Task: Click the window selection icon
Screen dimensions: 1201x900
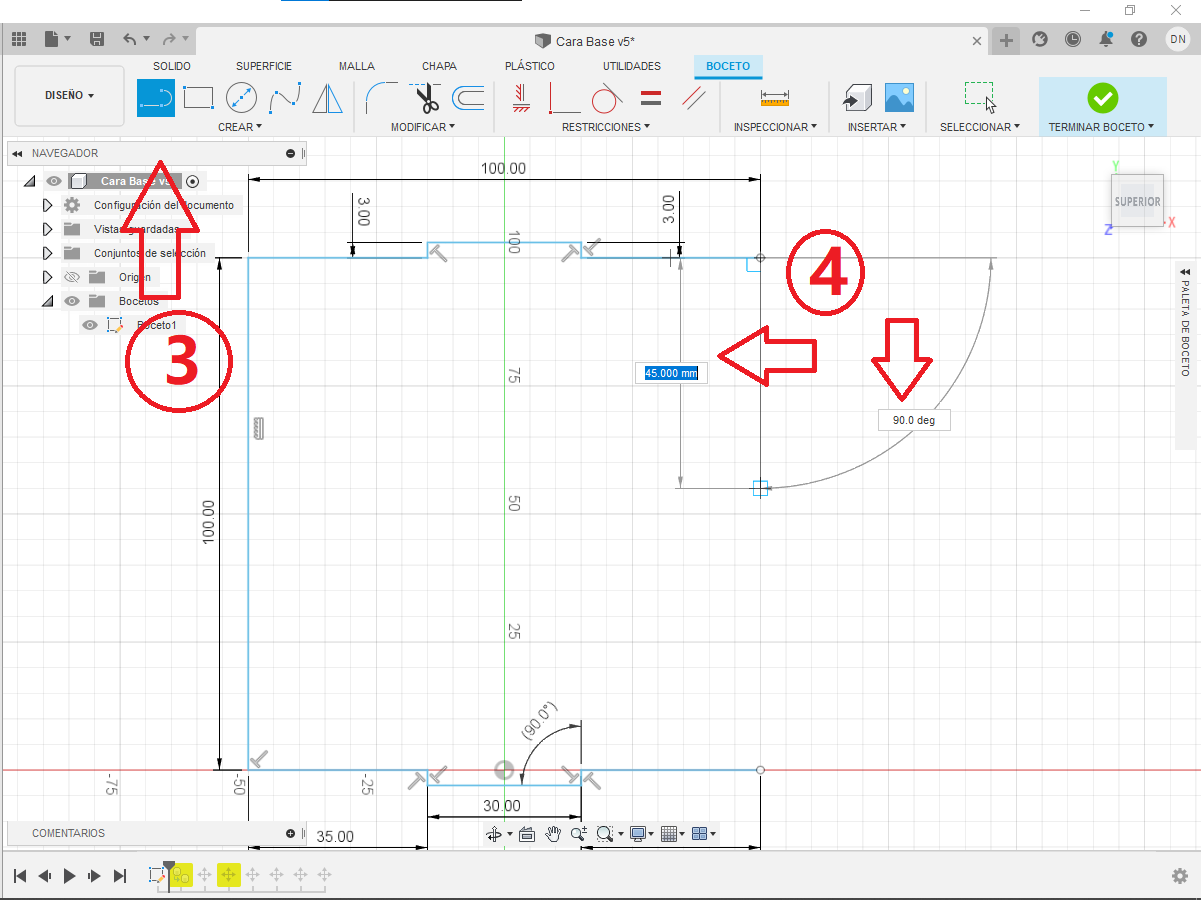Action: (x=980, y=97)
